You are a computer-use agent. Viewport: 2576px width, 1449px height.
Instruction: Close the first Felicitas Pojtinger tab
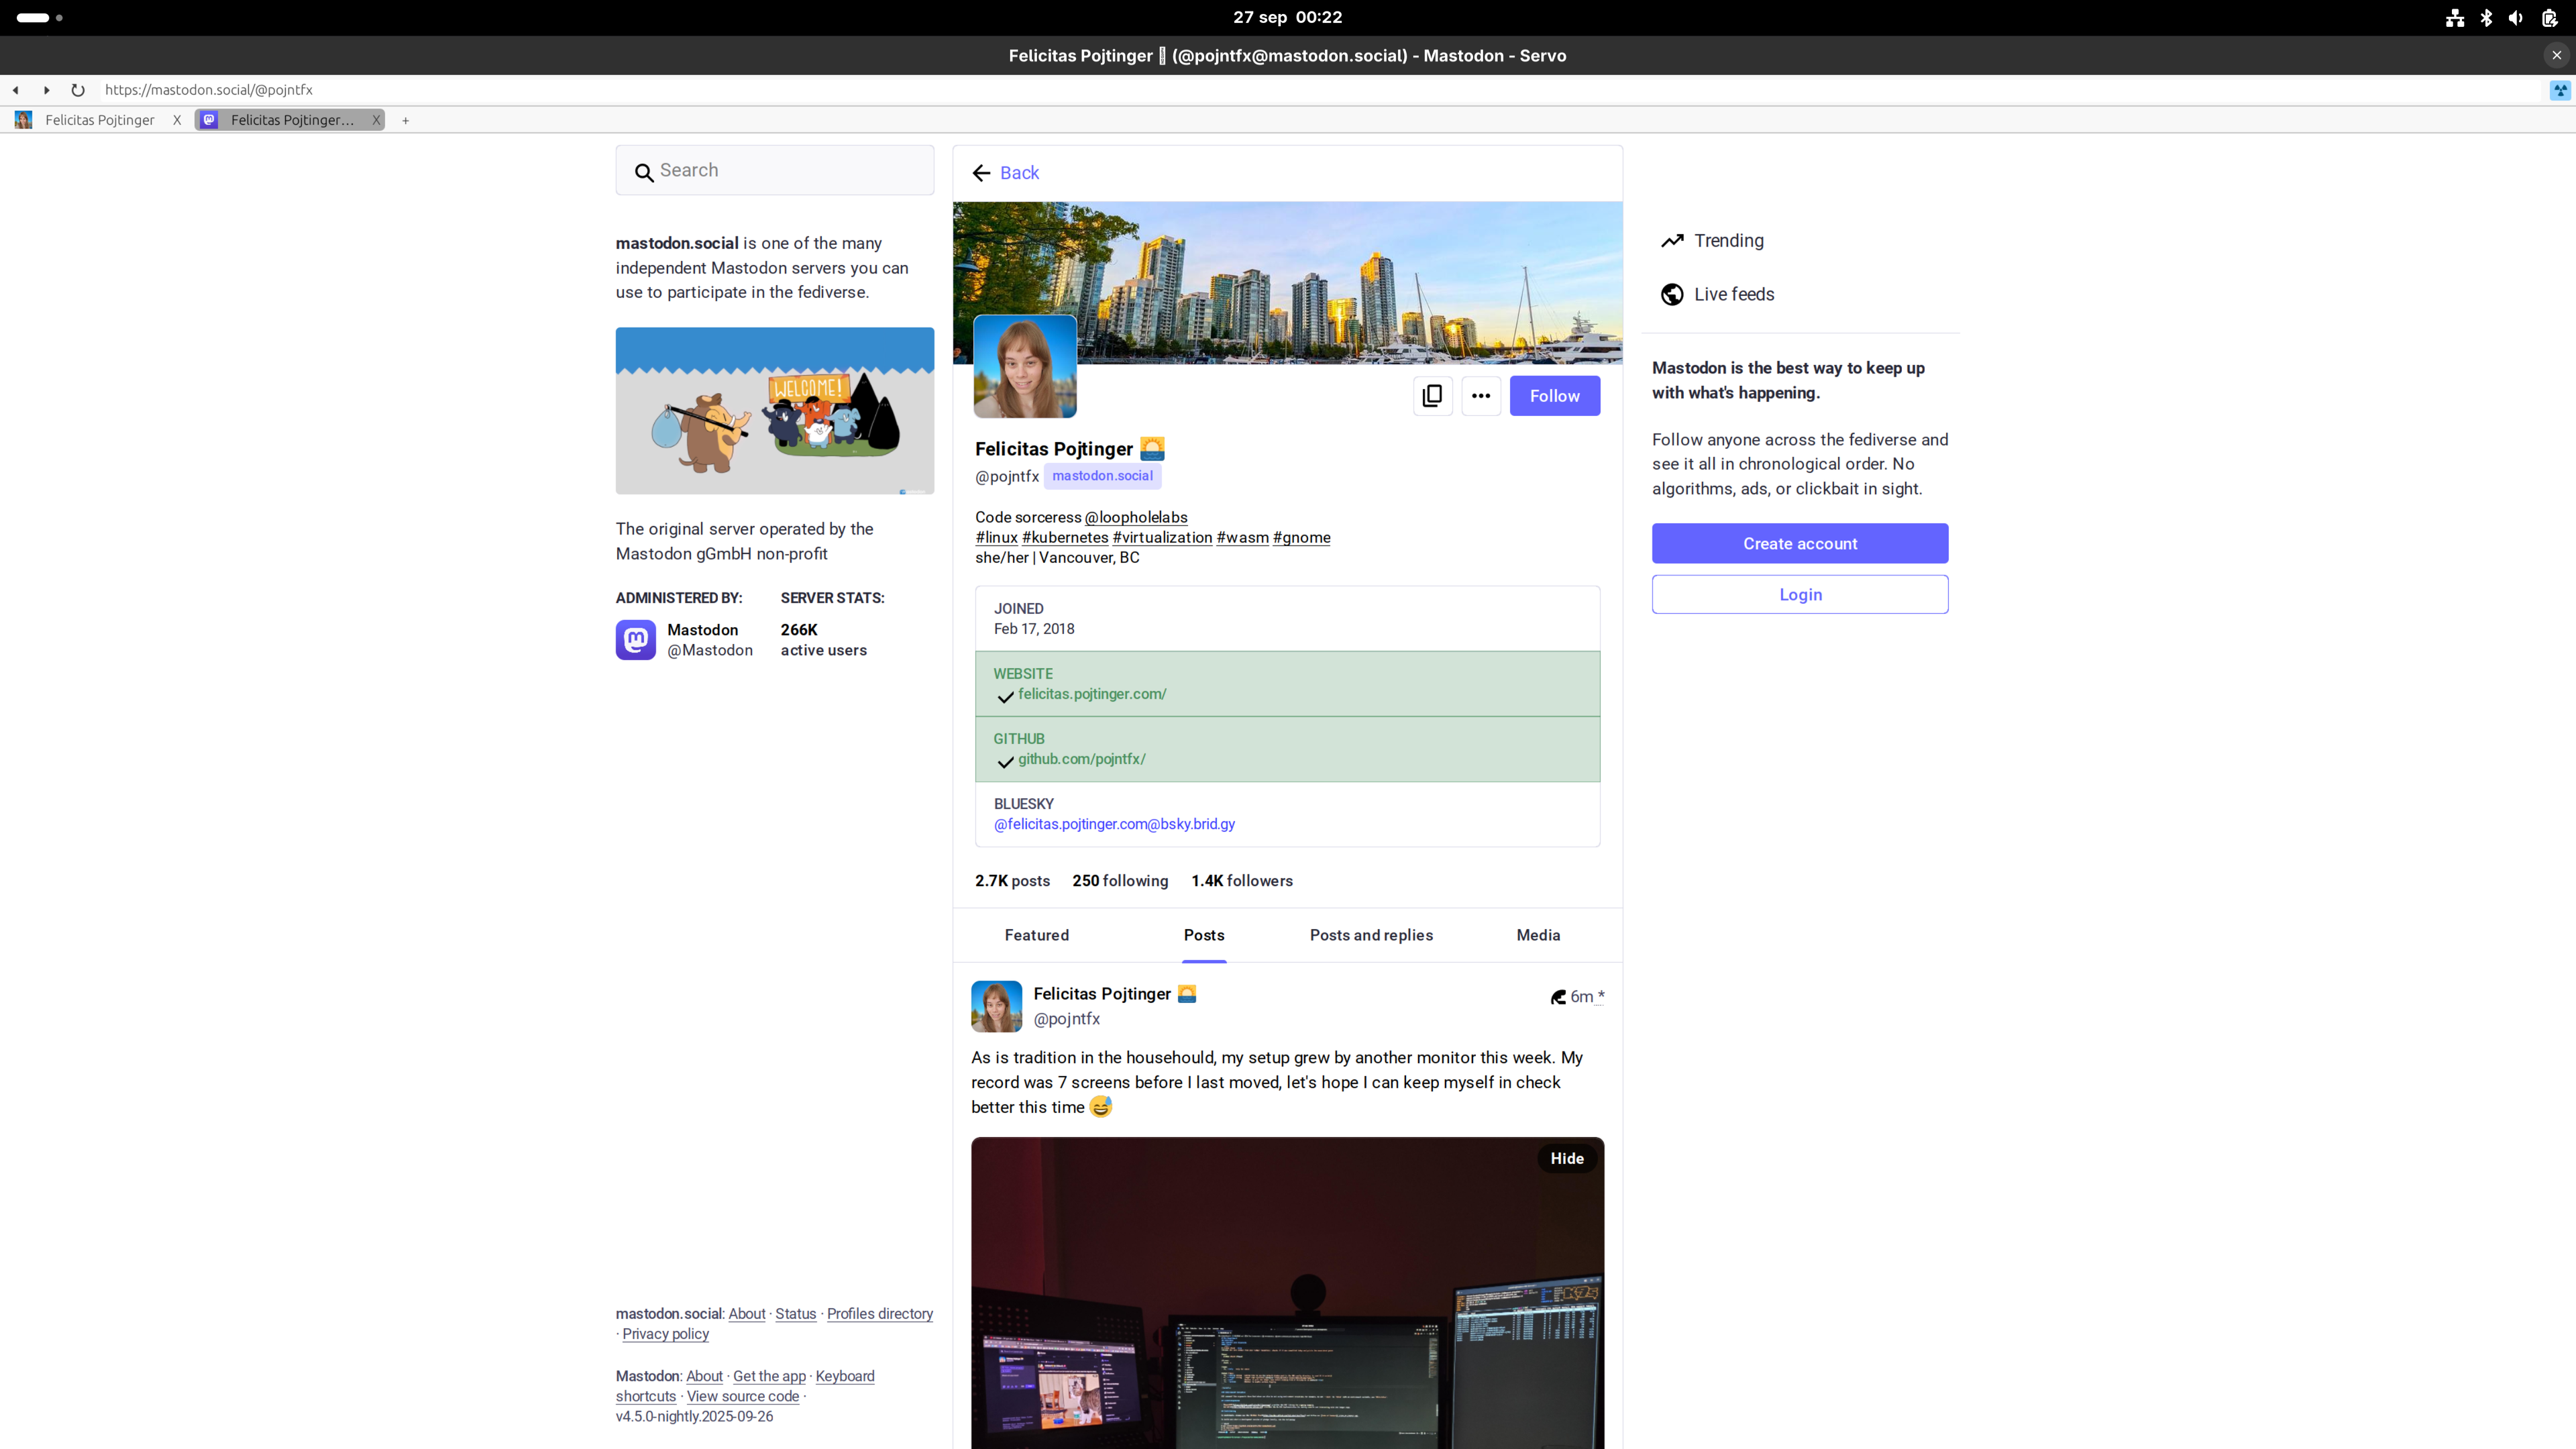pos(177,120)
